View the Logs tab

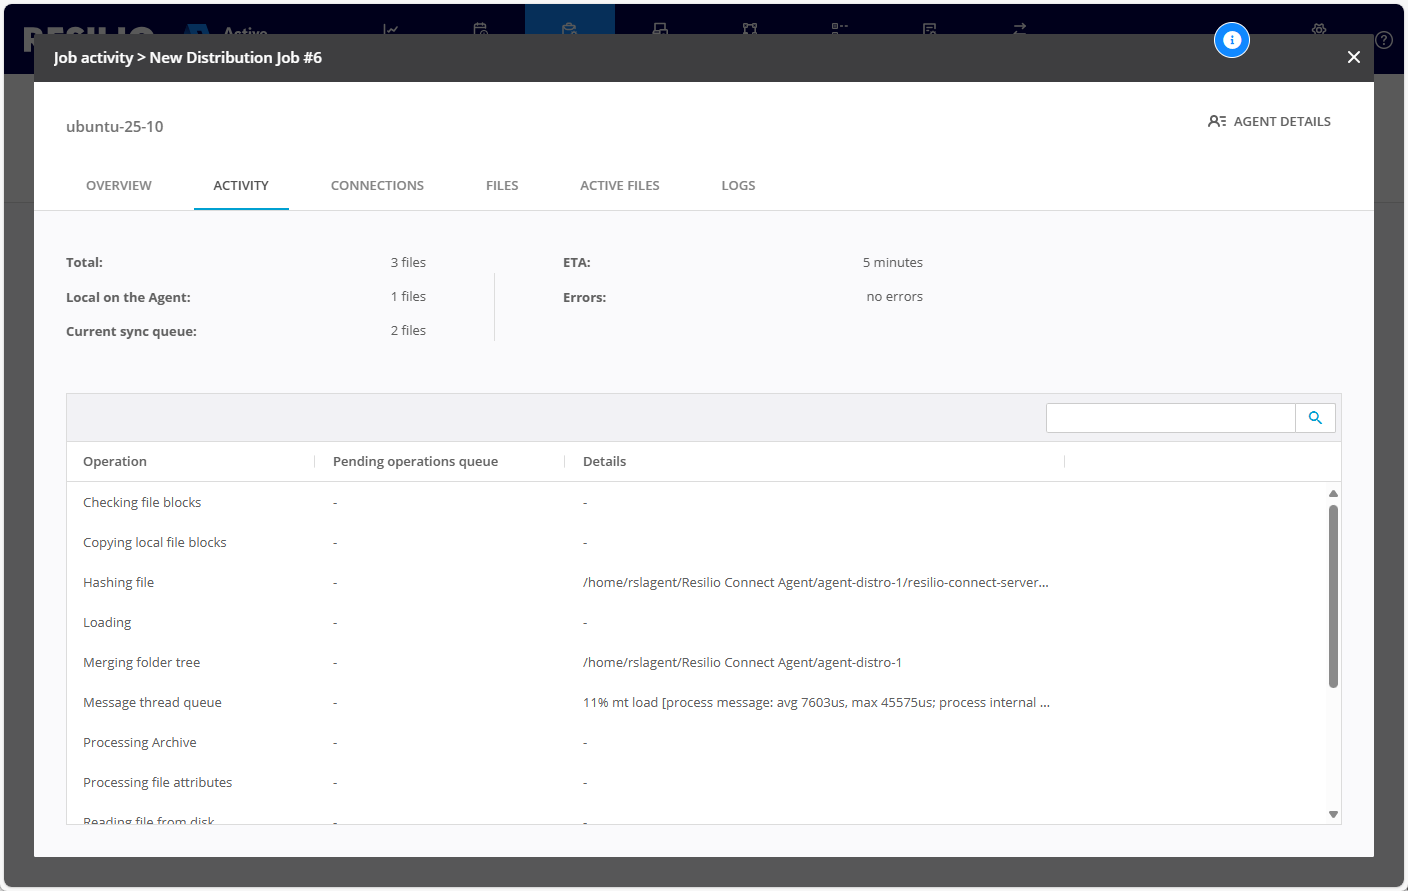[738, 185]
